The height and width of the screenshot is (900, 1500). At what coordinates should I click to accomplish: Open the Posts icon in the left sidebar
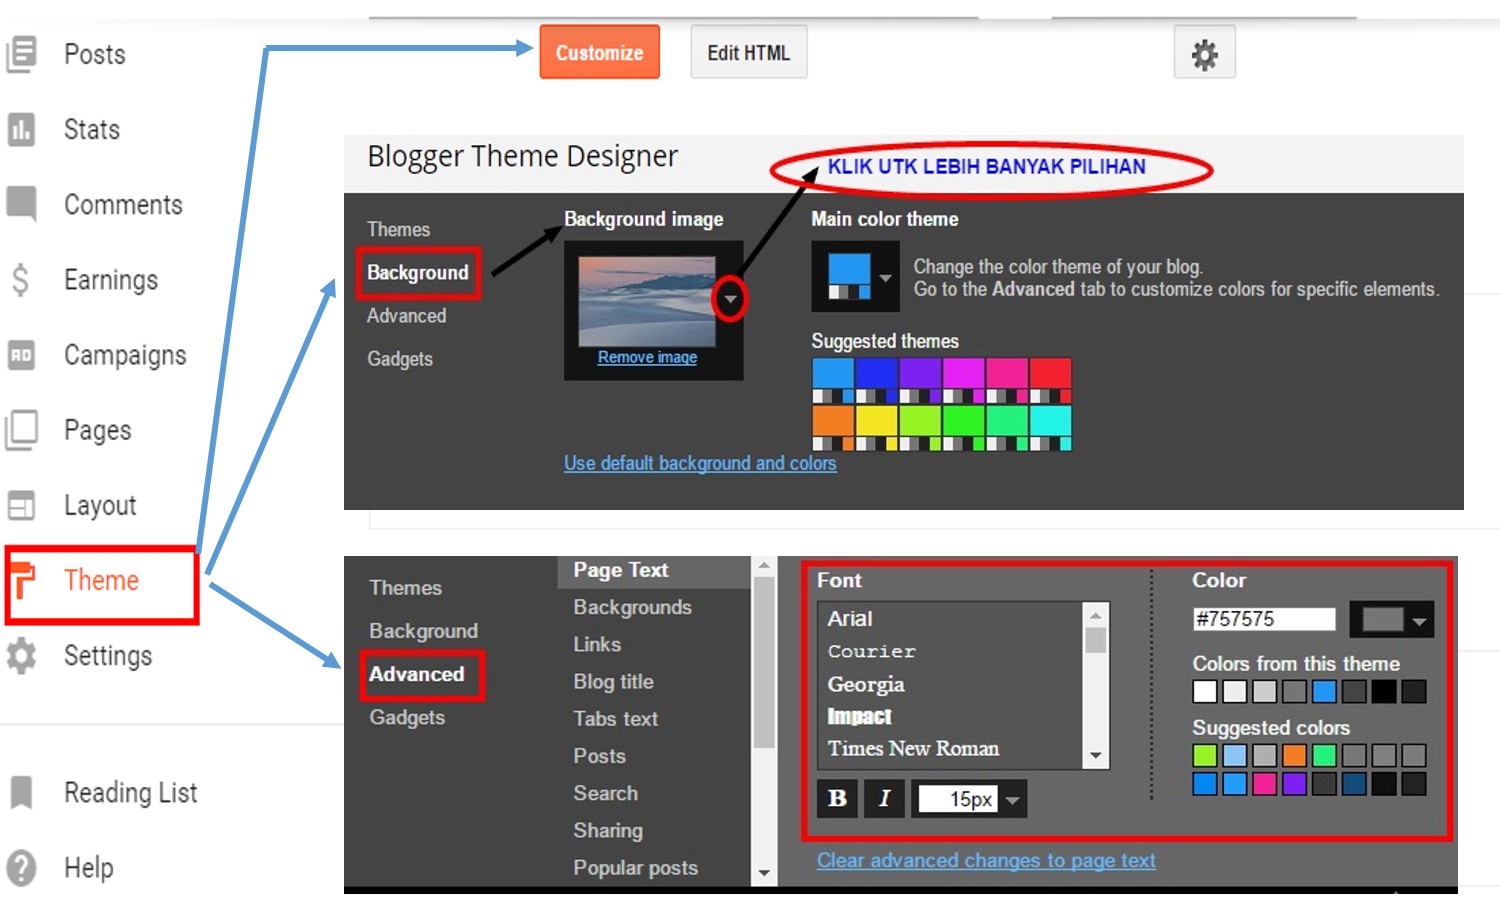(21, 54)
